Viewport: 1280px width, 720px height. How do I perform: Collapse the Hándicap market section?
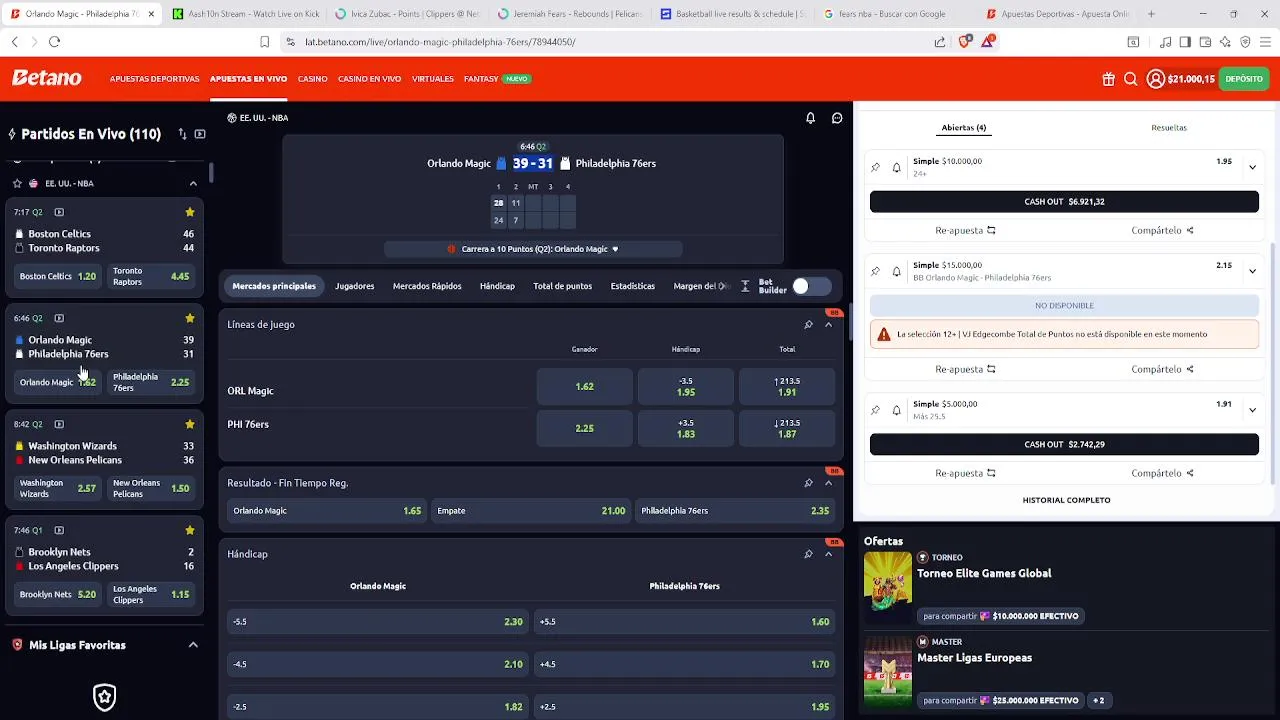828,554
